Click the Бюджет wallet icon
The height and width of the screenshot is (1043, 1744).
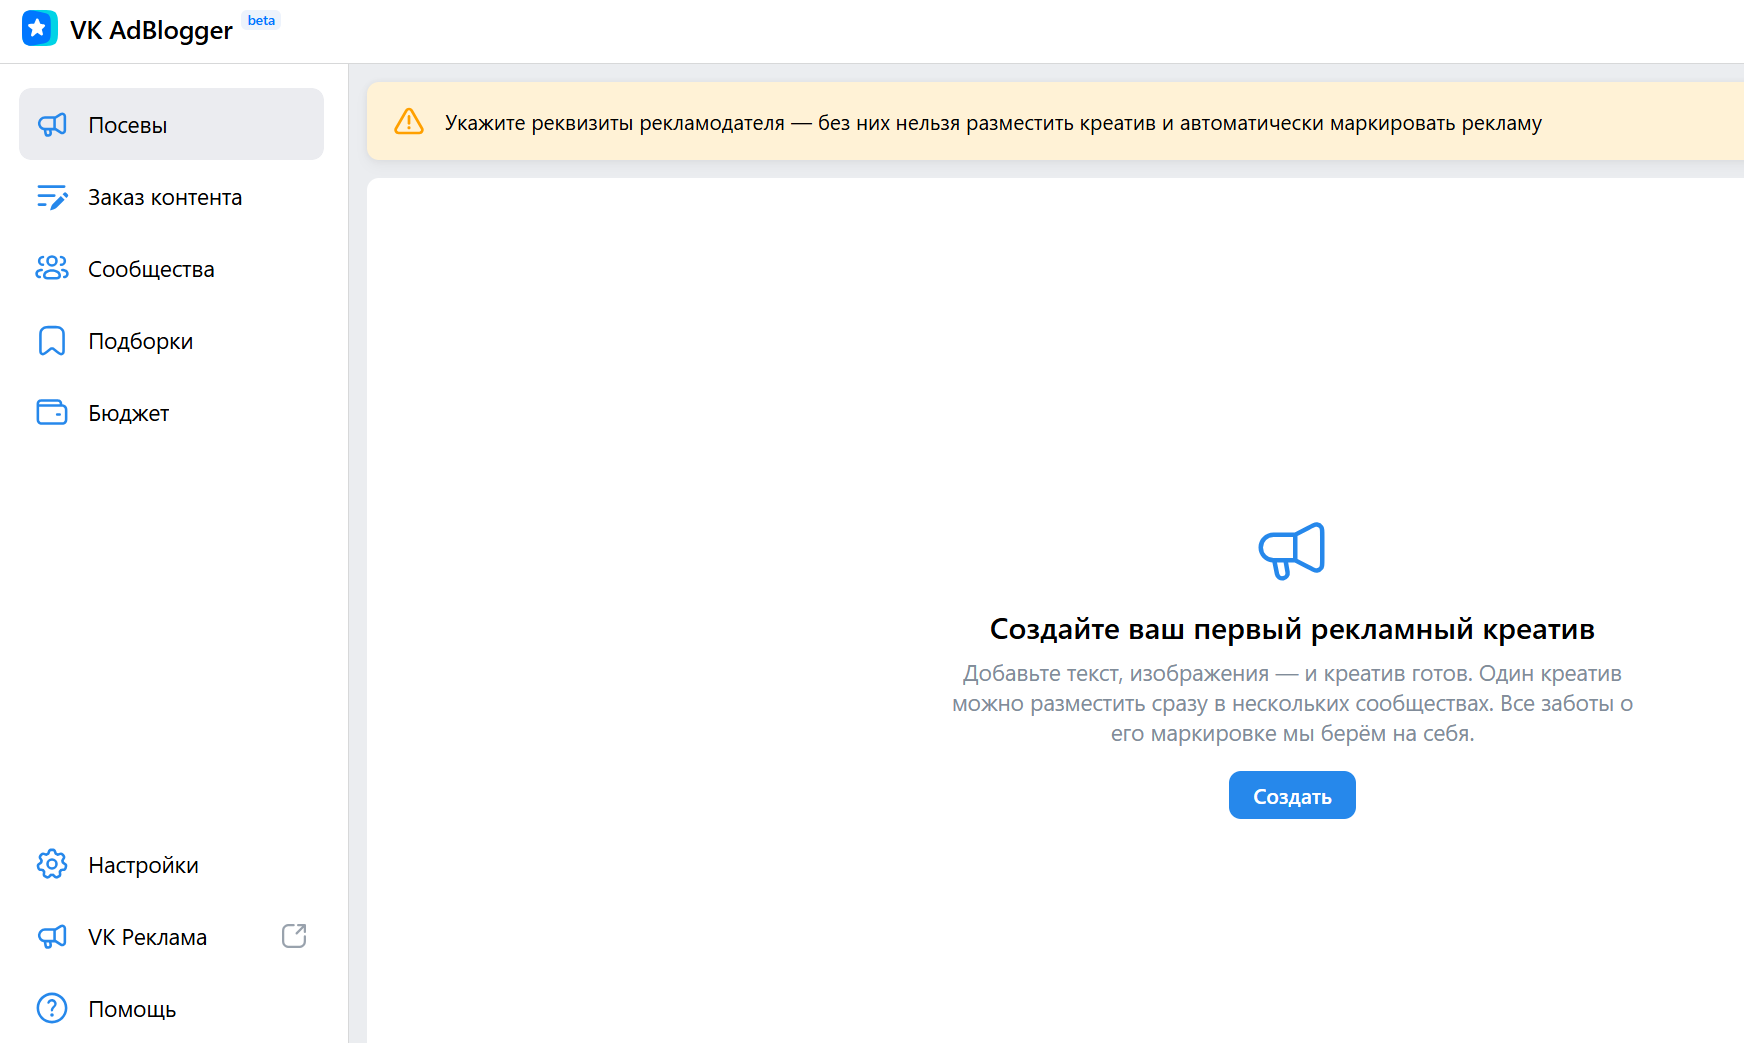coord(52,412)
